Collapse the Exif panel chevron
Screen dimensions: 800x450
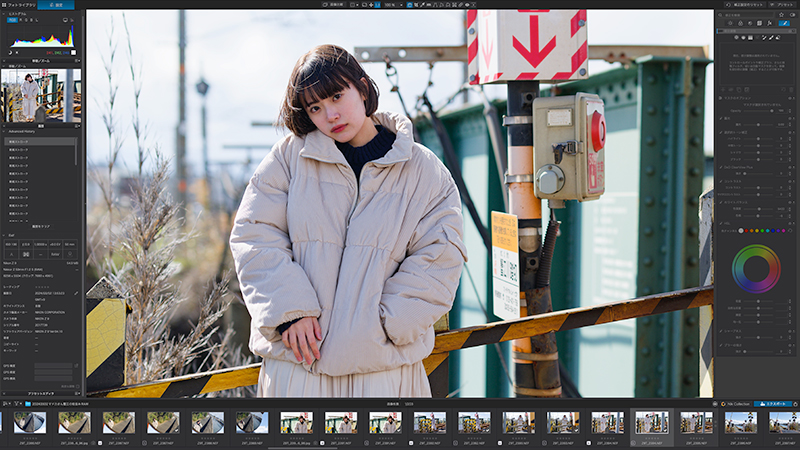(4, 235)
